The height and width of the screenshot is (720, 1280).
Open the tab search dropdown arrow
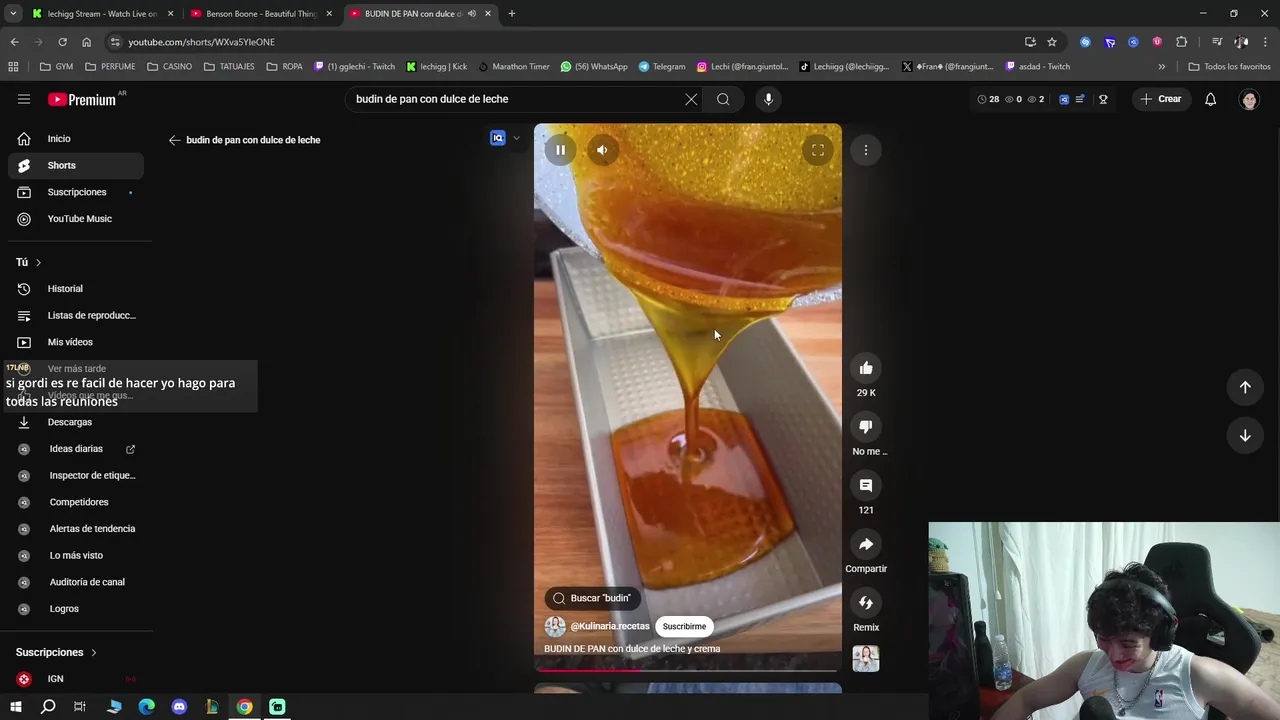(x=13, y=14)
